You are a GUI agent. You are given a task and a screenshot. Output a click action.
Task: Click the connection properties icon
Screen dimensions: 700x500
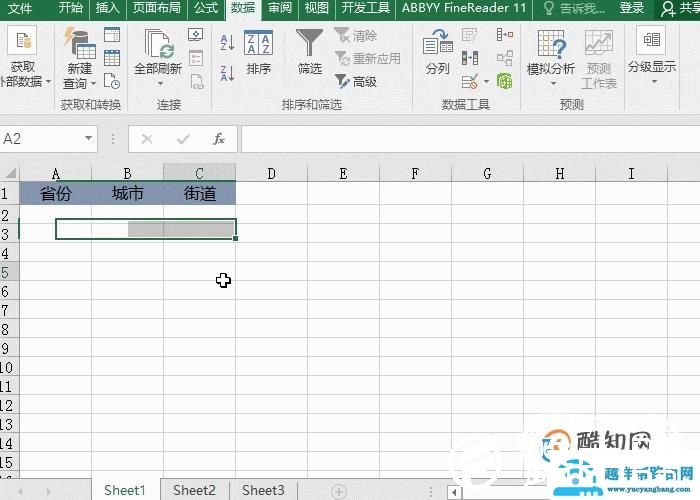click(x=196, y=58)
